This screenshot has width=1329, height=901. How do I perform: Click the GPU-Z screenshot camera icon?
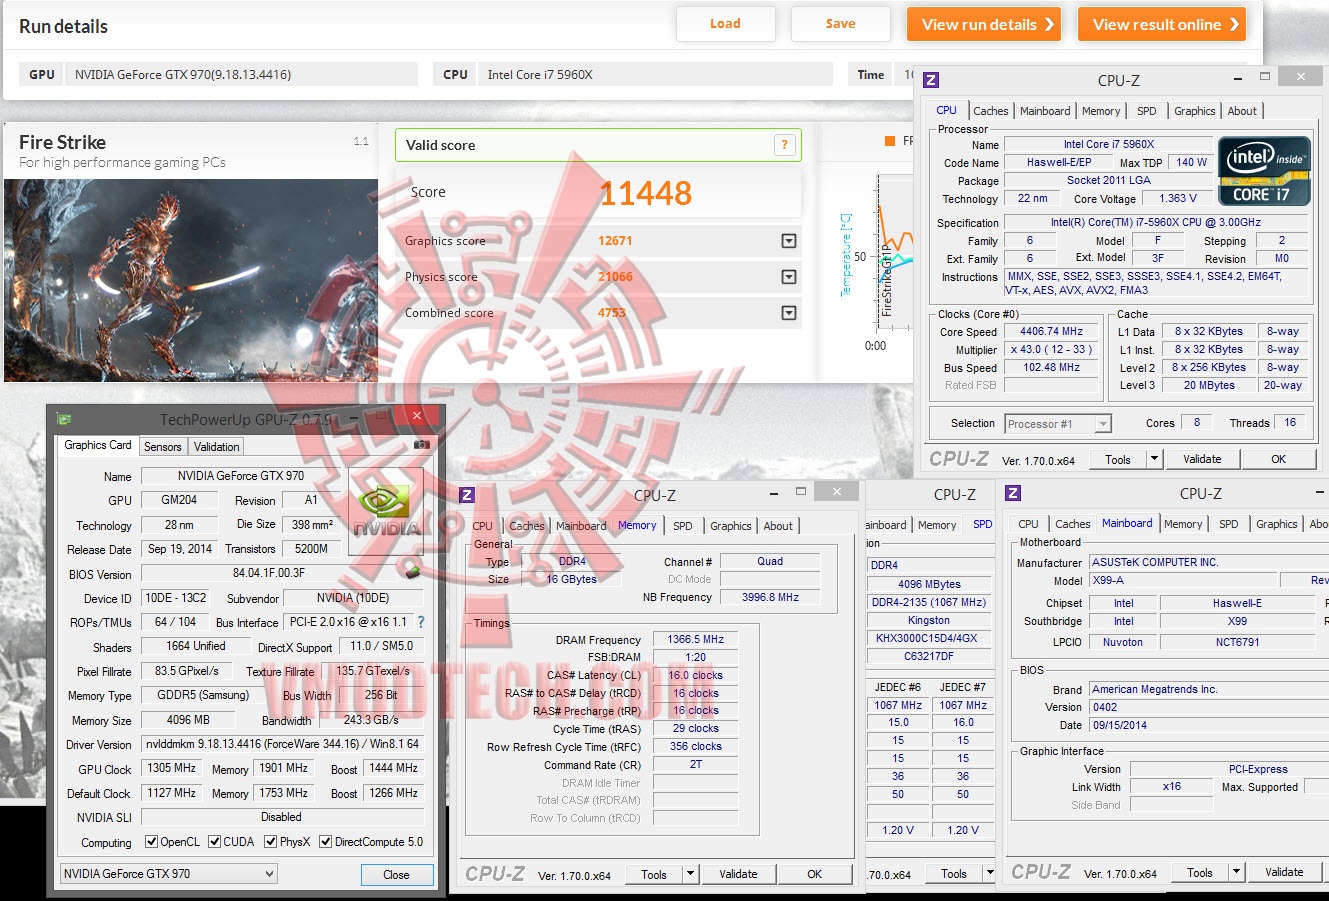[x=422, y=445]
